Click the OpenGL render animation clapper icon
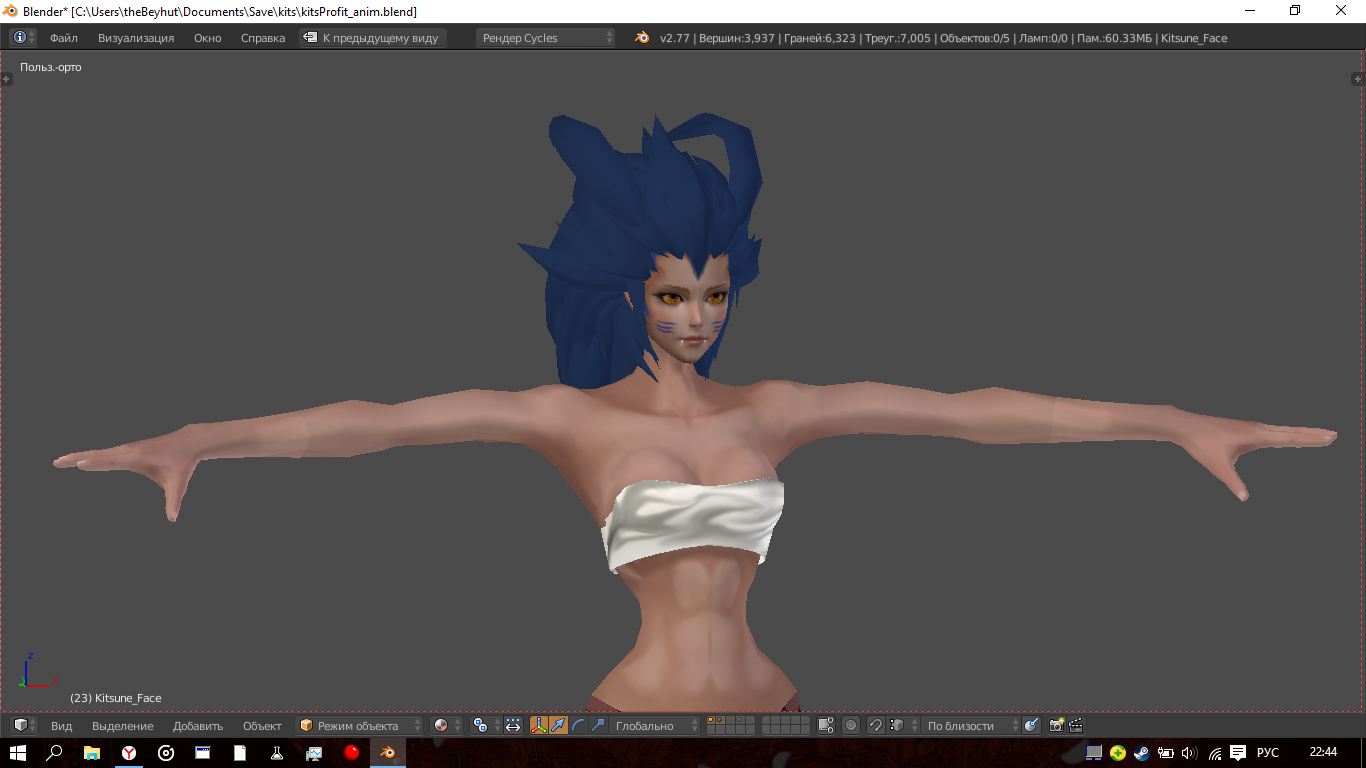Image resolution: width=1366 pixels, height=768 pixels. click(1076, 726)
